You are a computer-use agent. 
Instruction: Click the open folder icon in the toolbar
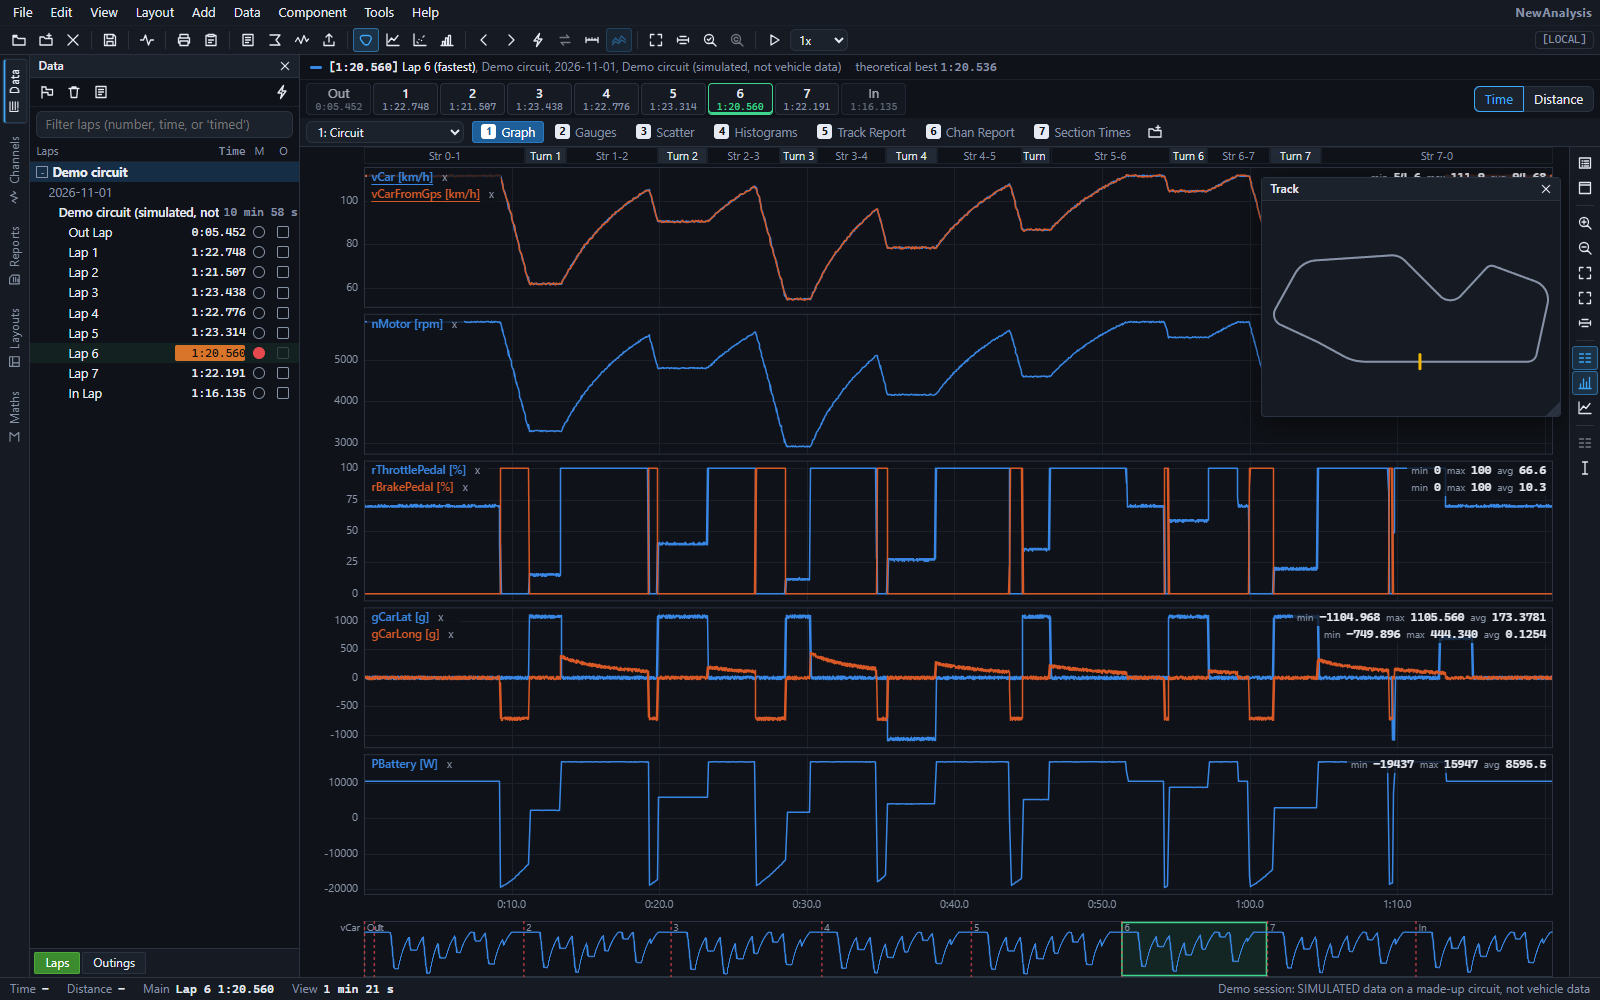(x=18, y=40)
